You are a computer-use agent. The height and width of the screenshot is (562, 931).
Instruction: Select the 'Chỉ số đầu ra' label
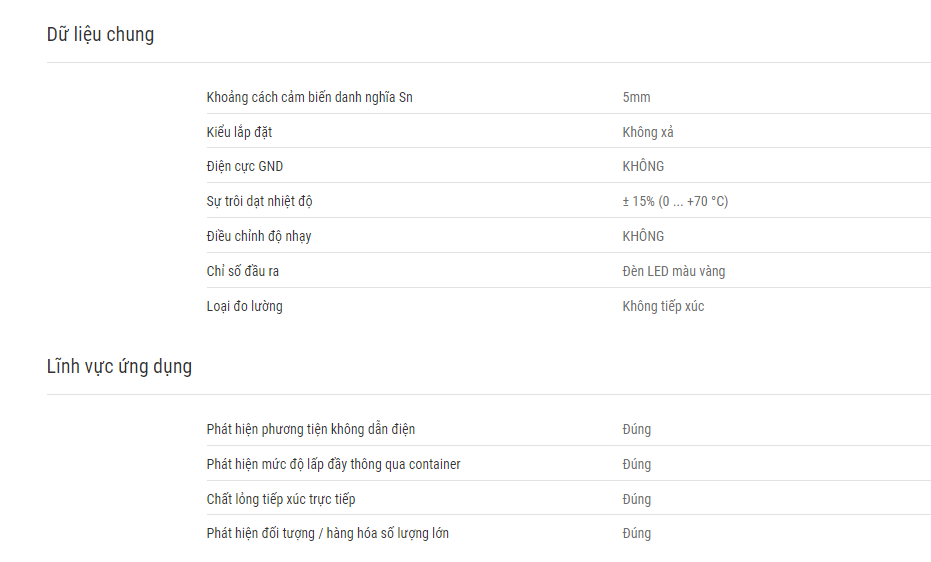(243, 271)
